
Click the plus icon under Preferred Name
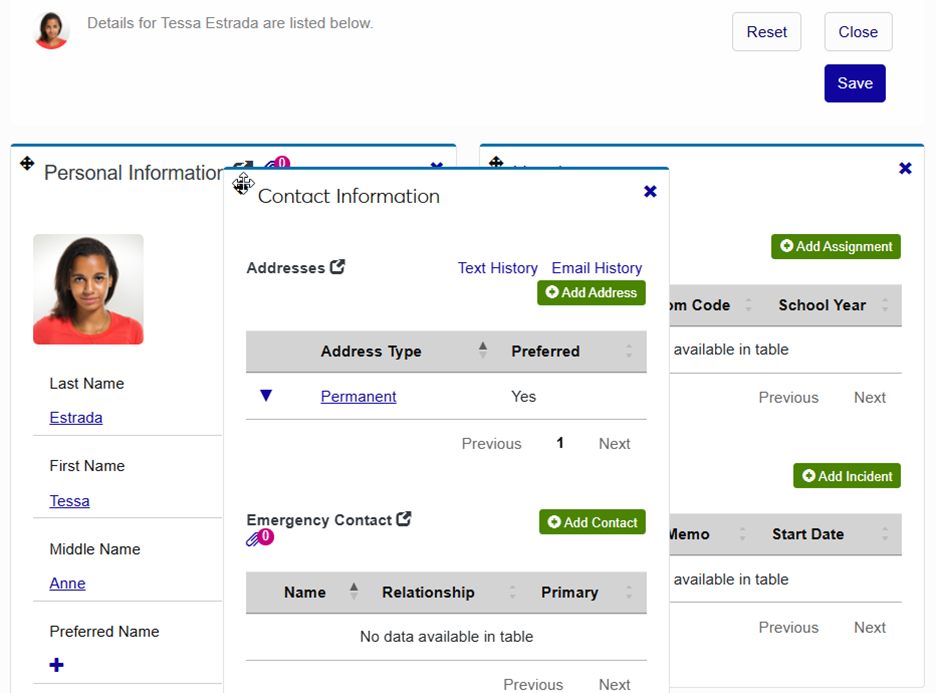[x=57, y=665]
